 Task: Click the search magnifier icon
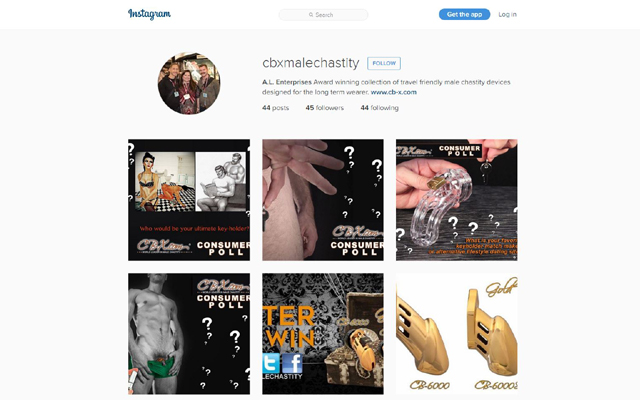pyautogui.click(x=311, y=15)
